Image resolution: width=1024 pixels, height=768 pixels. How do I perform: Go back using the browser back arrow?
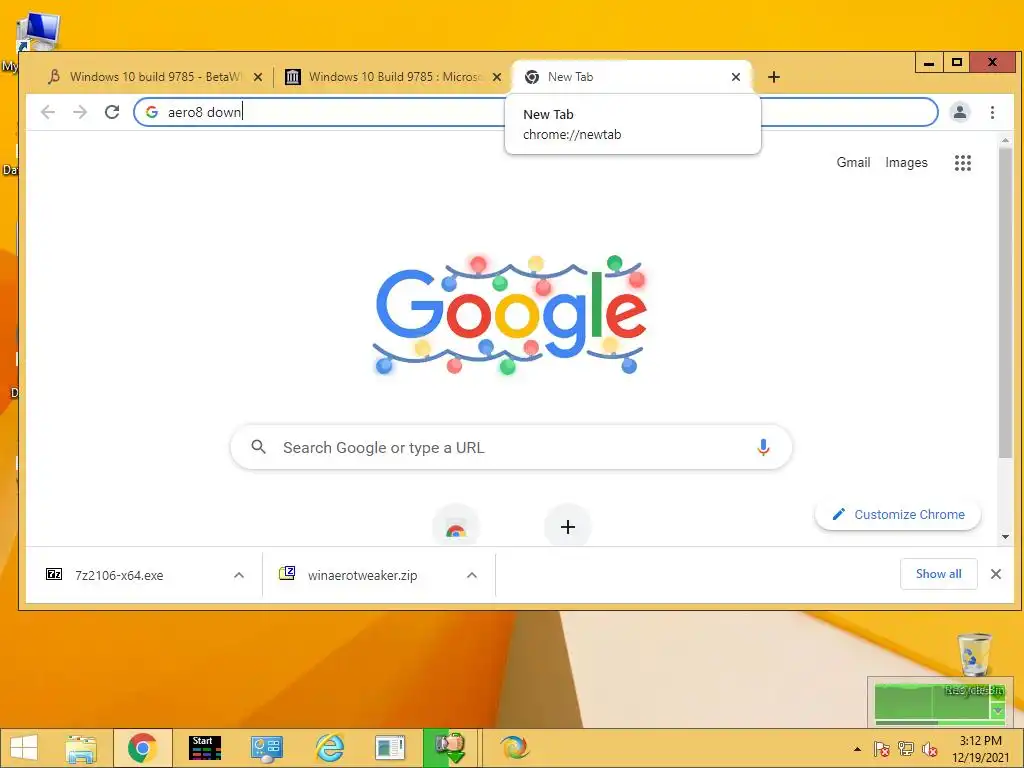click(48, 112)
